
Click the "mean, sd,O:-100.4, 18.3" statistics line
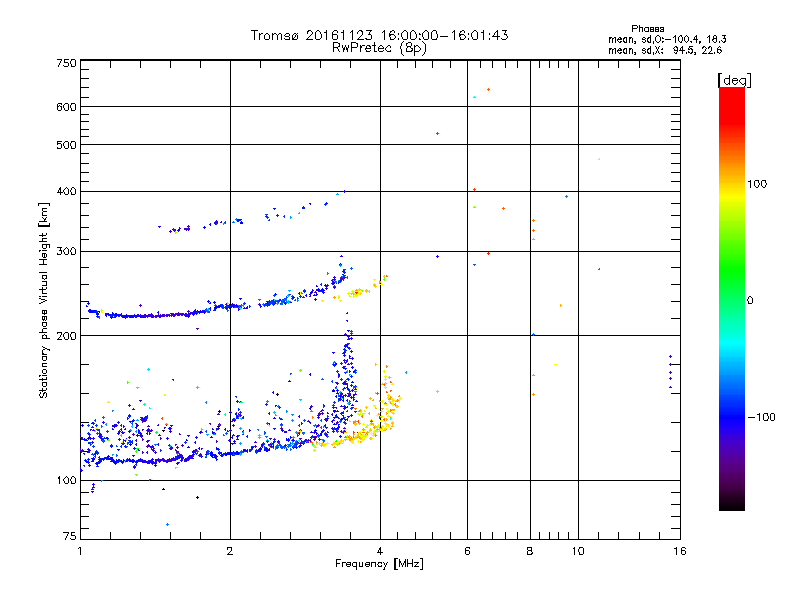point(667,39)
